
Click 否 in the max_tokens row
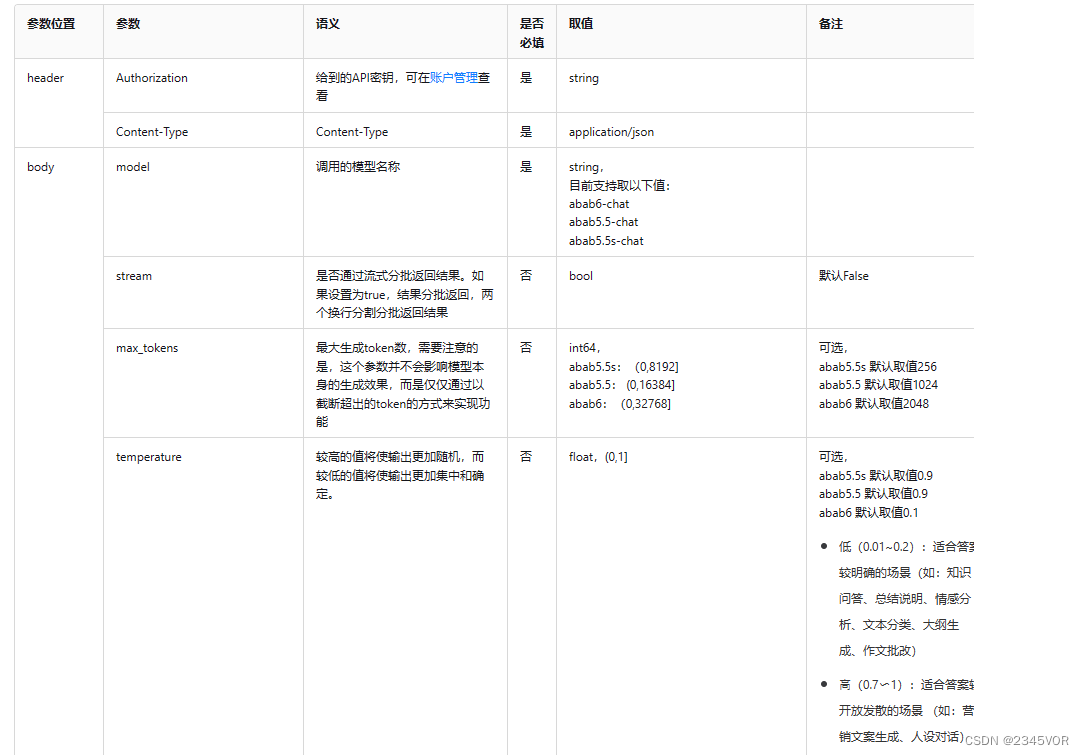(526, 348)
